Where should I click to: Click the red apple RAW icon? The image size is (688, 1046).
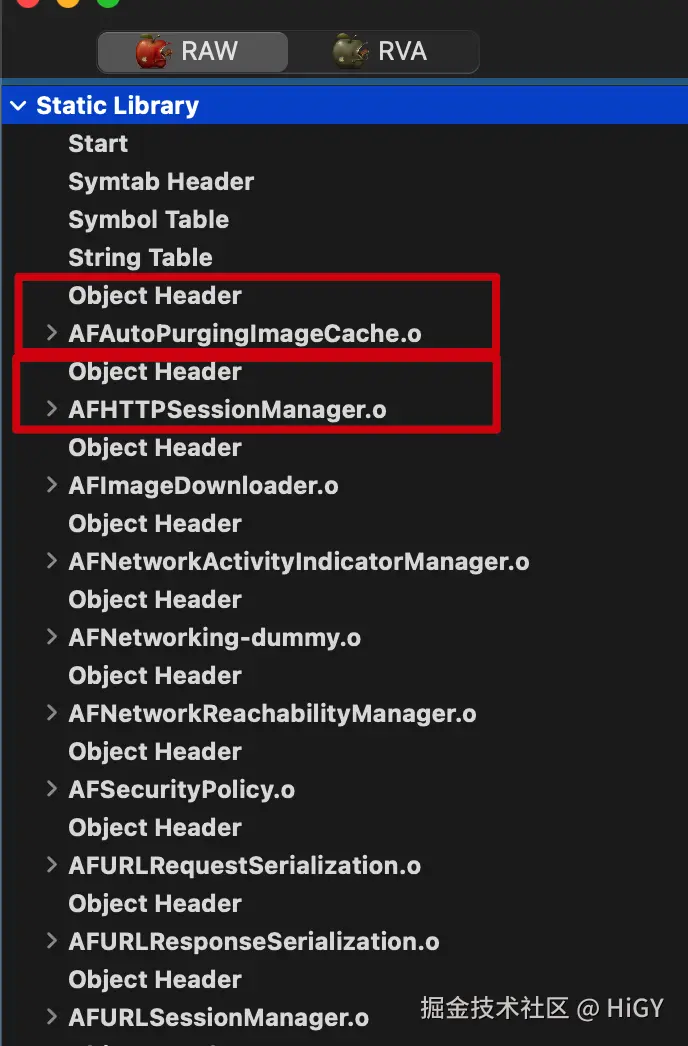point(154,52)
